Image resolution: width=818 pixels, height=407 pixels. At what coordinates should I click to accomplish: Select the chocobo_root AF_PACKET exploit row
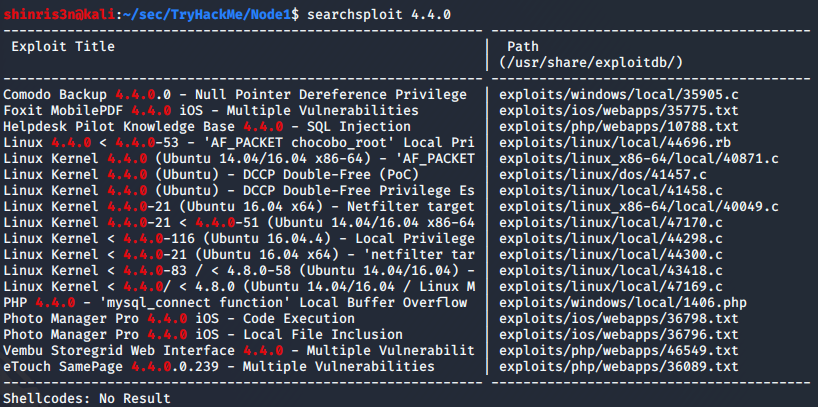(239, 142)
